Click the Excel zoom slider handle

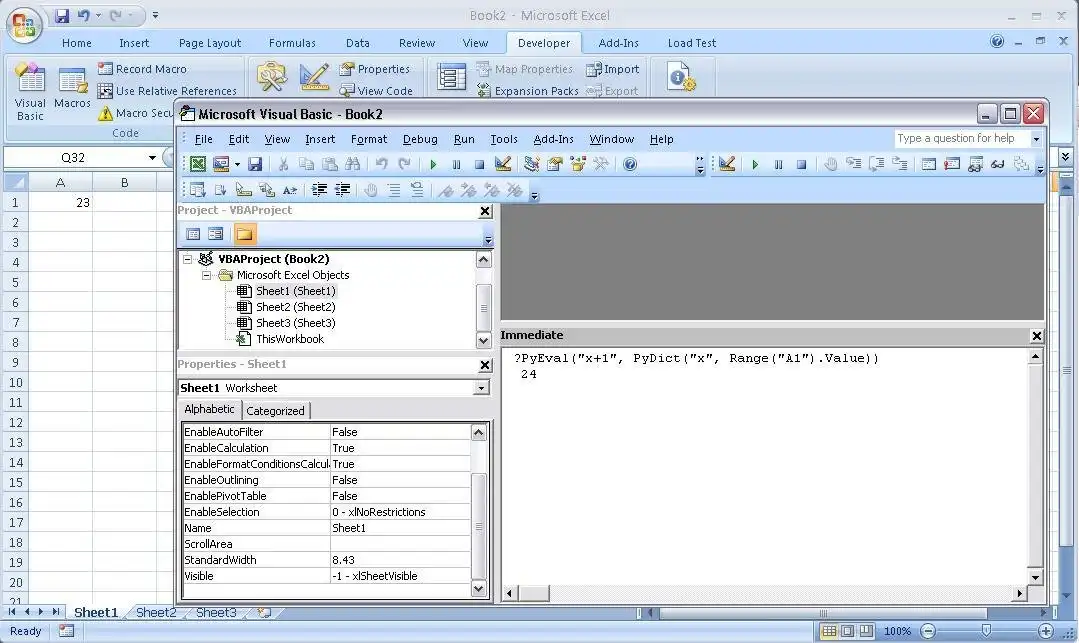point(986,631)
